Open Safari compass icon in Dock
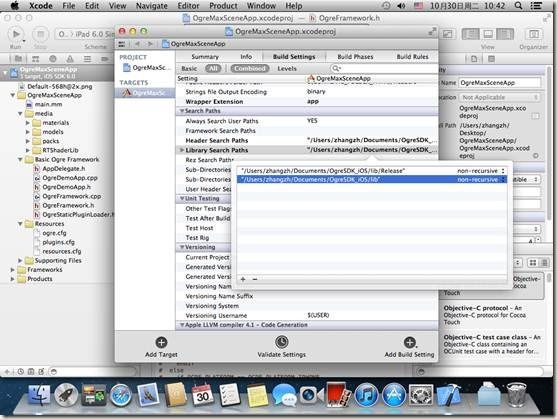 pyautogui.click(x=121, y=394)
